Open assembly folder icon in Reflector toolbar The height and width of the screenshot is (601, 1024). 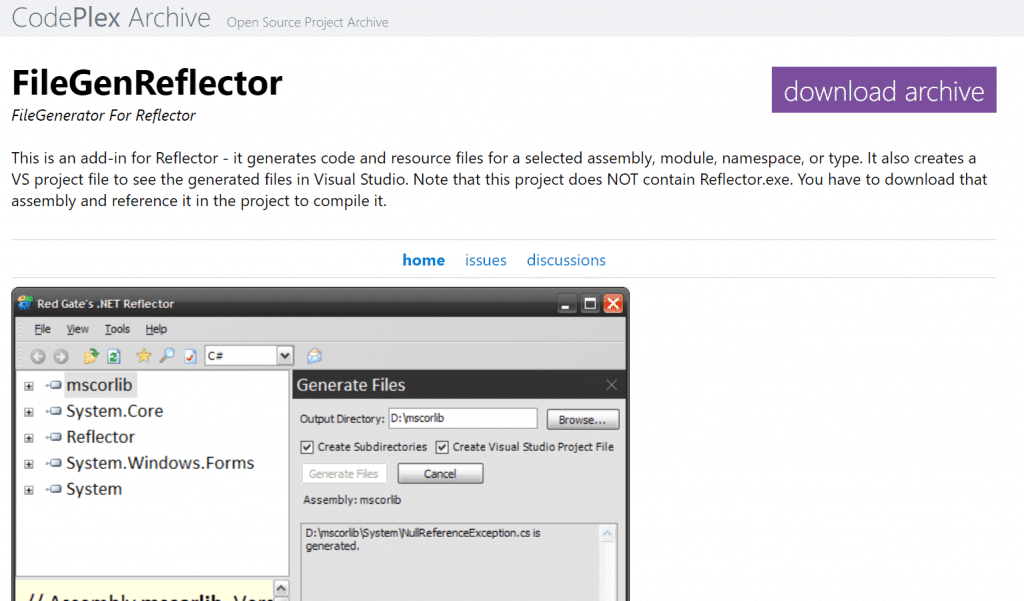pos(91,356)
